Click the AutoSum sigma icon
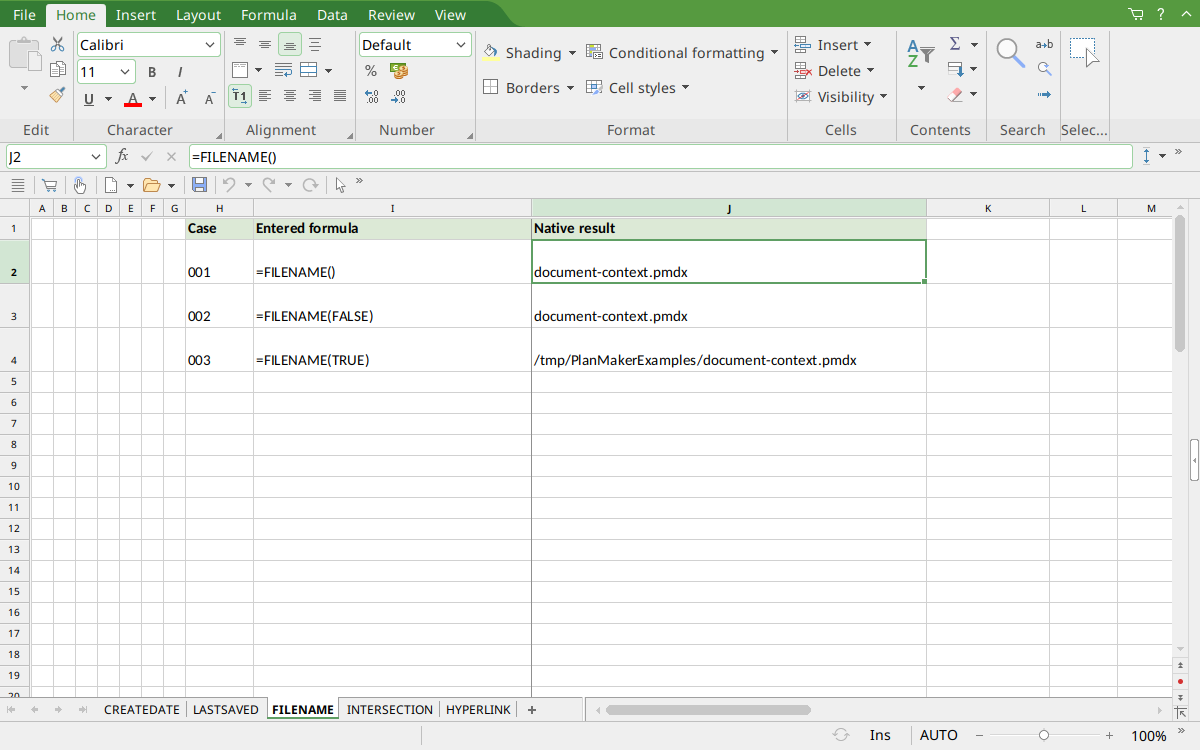The width and height of the screenshot is (1200, 750). tap(955, 44)
